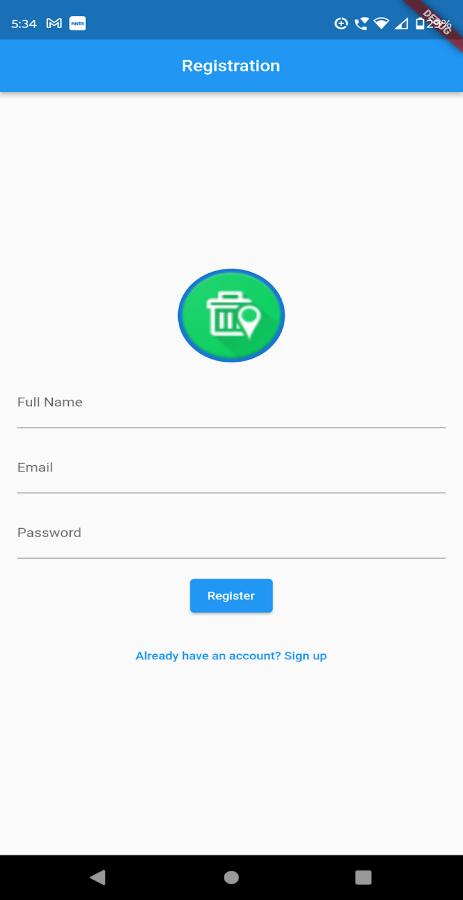Tap the Wi-Fi calling phone icon
463x900 pixels.
[x=361, y=24]
